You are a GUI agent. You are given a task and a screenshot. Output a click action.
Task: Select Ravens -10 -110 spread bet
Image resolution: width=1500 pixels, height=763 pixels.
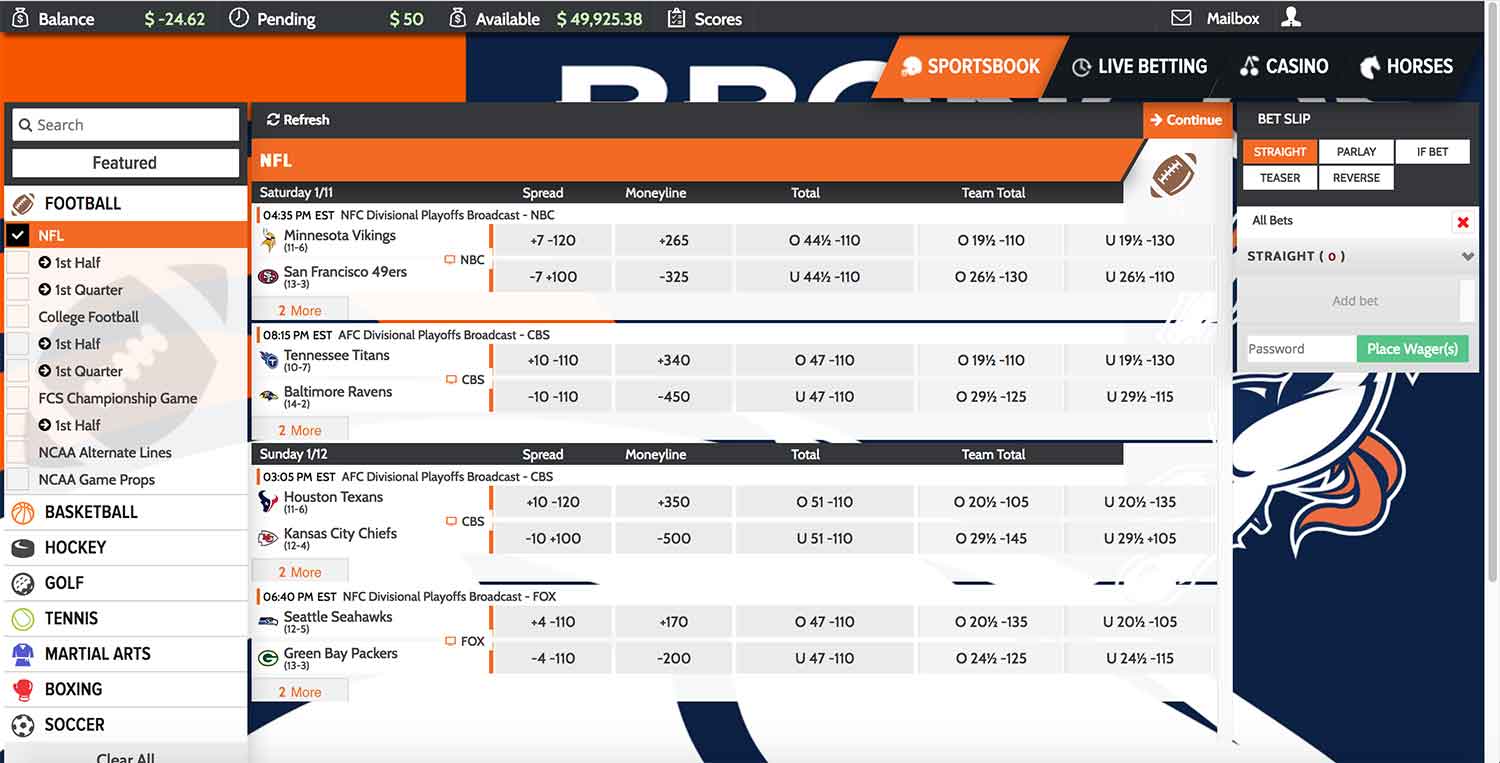pos(552,397)
